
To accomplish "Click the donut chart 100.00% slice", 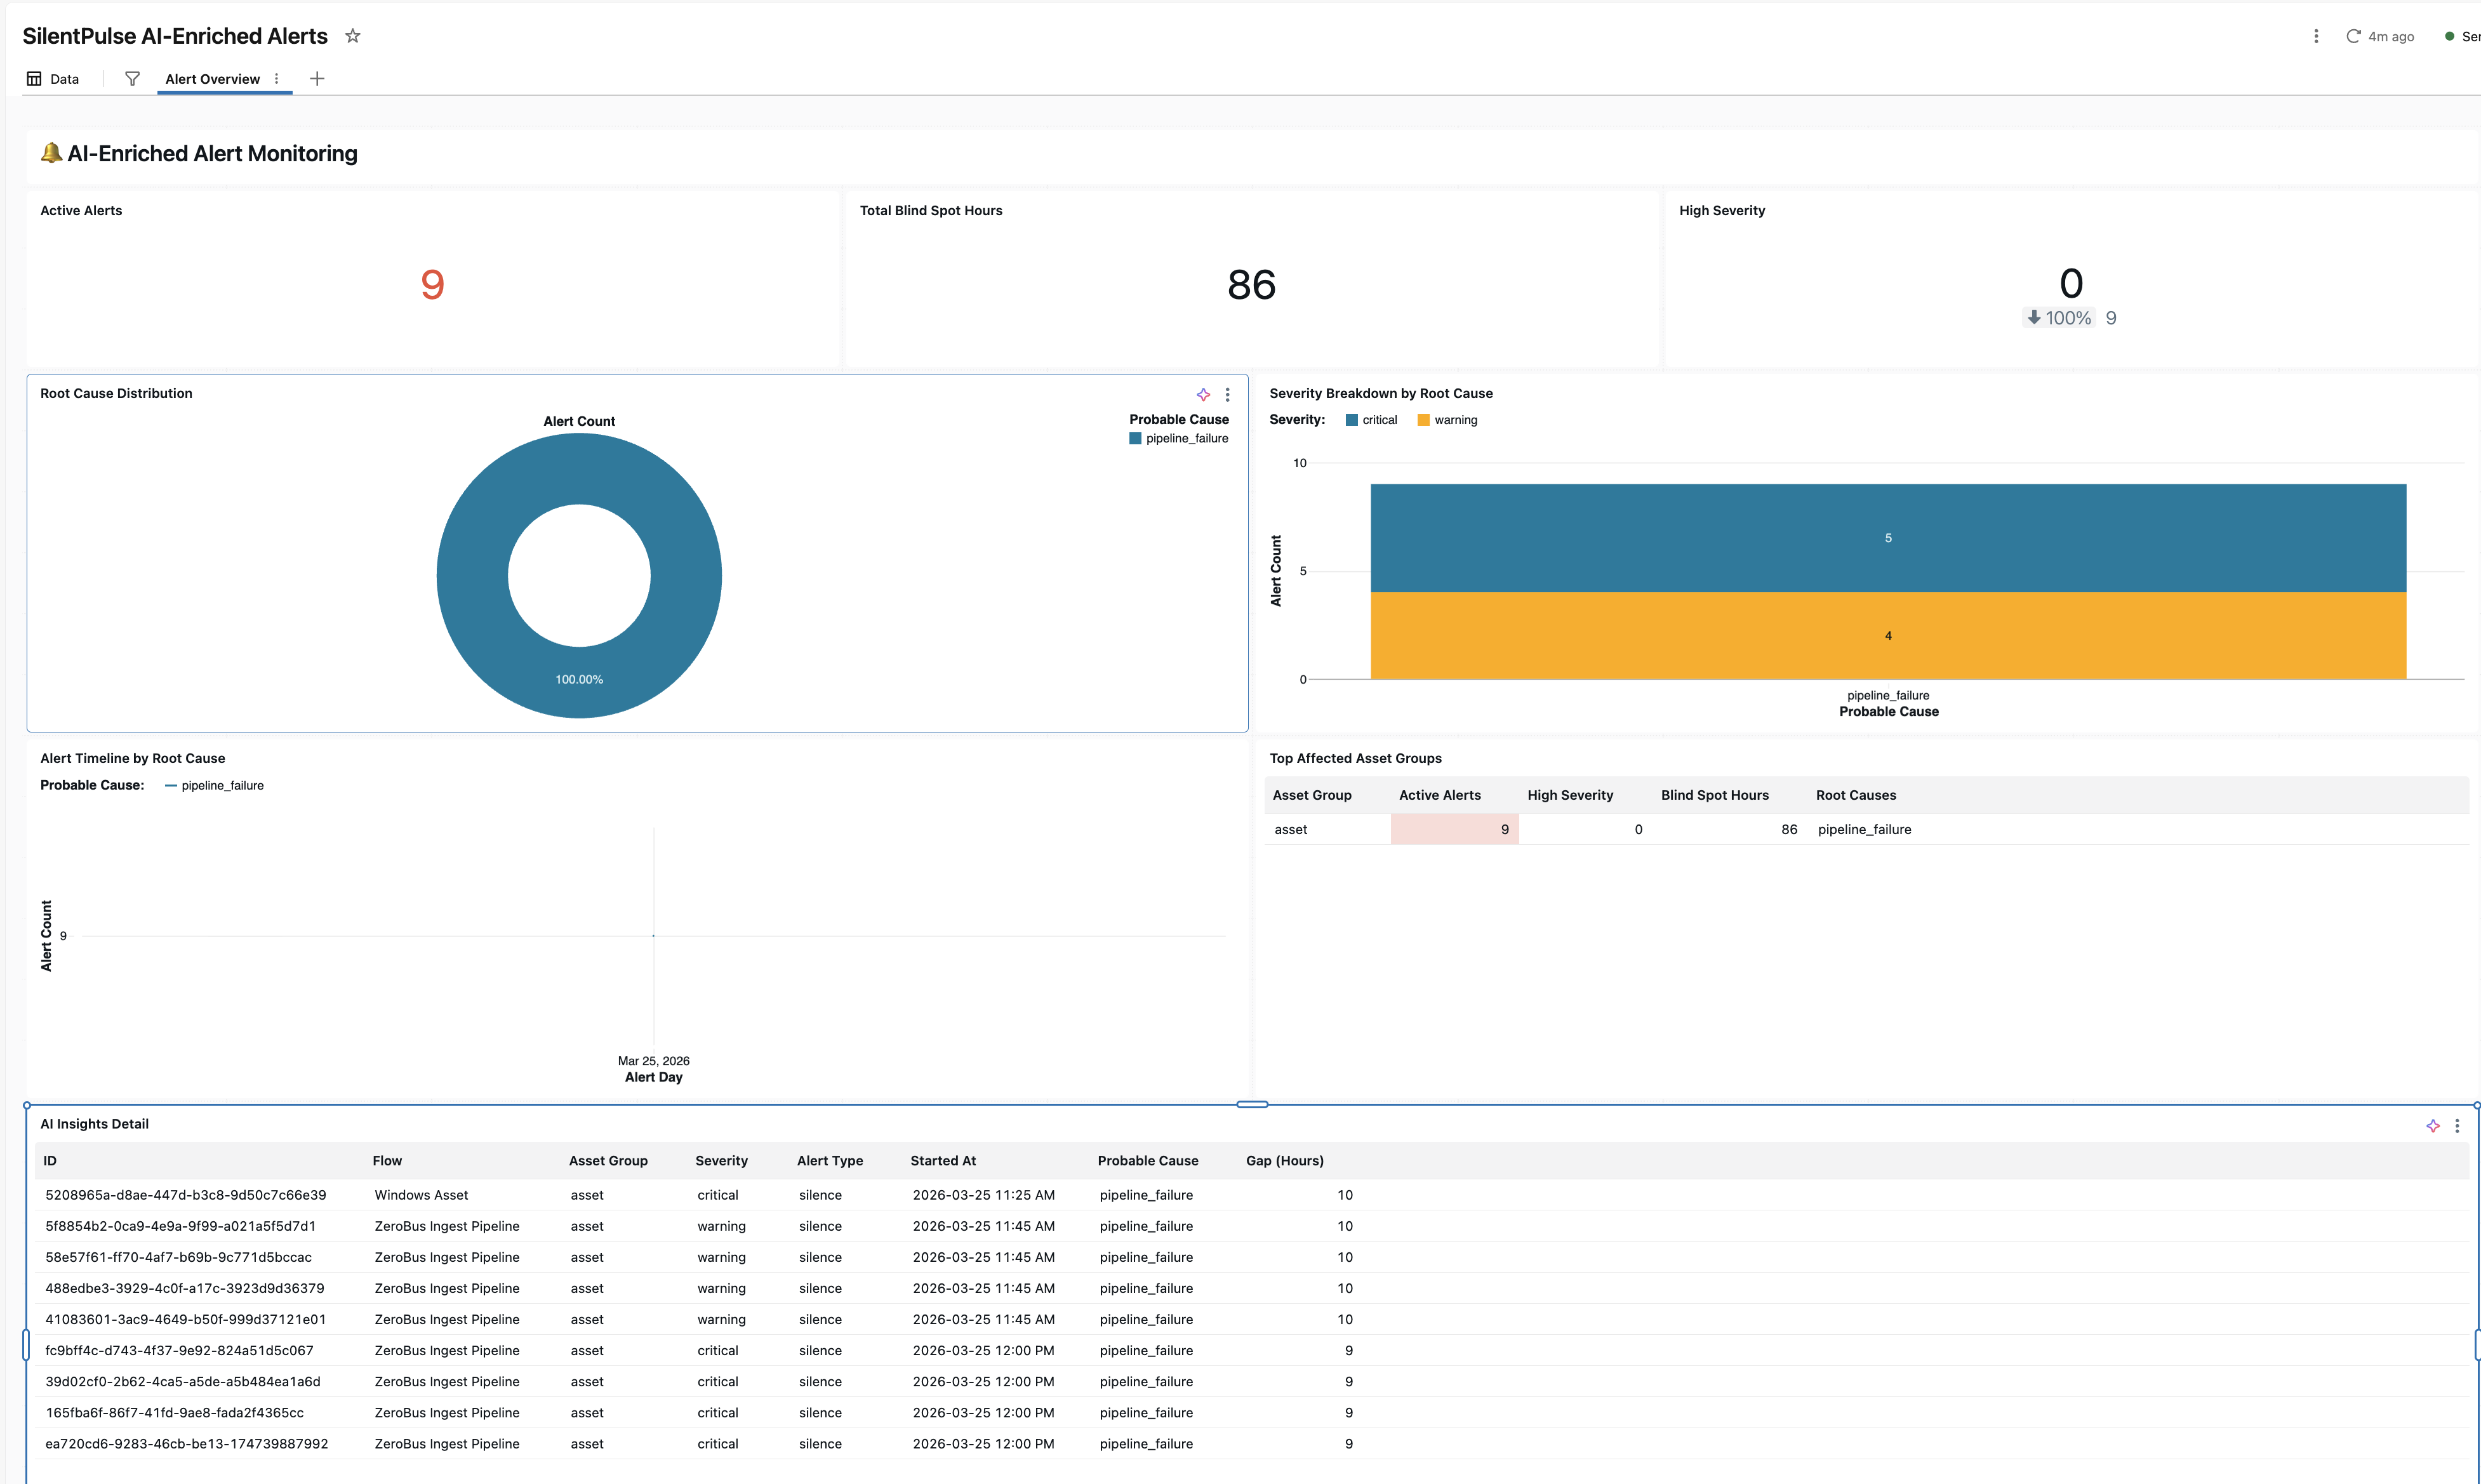I will click(x=579, y=680).
